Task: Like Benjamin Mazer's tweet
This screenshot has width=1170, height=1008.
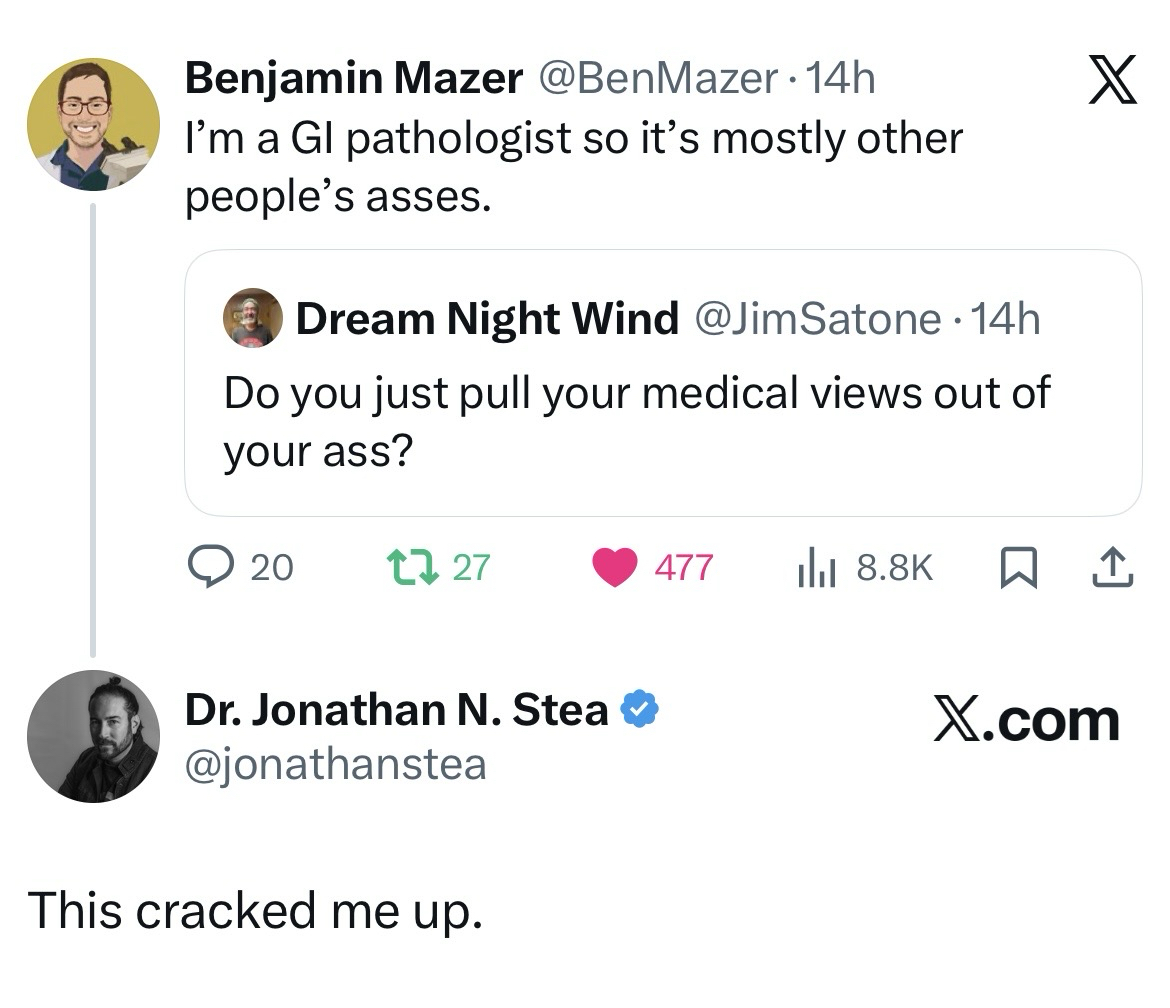Action: (614, 568)
